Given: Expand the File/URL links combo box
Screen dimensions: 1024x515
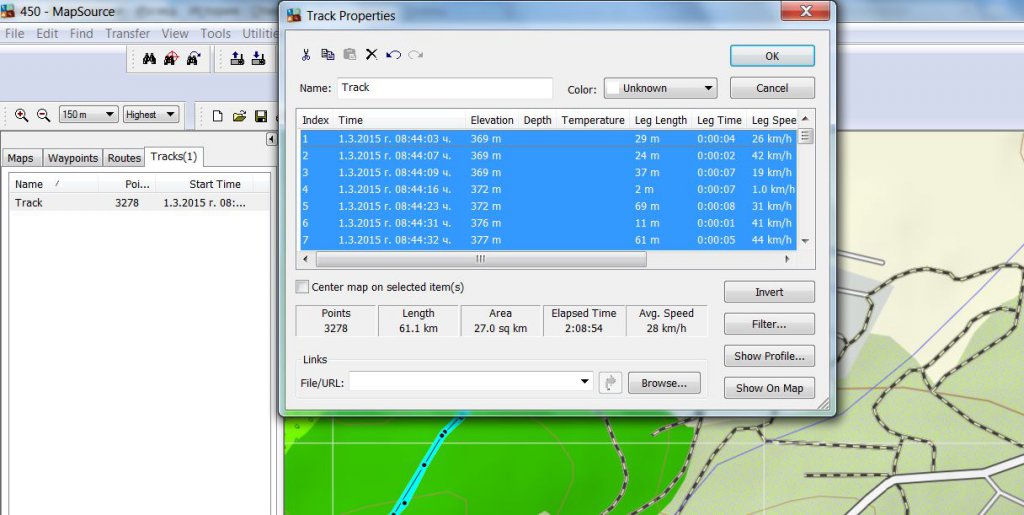Looking at the screenshot, I should tap(585, 382).
